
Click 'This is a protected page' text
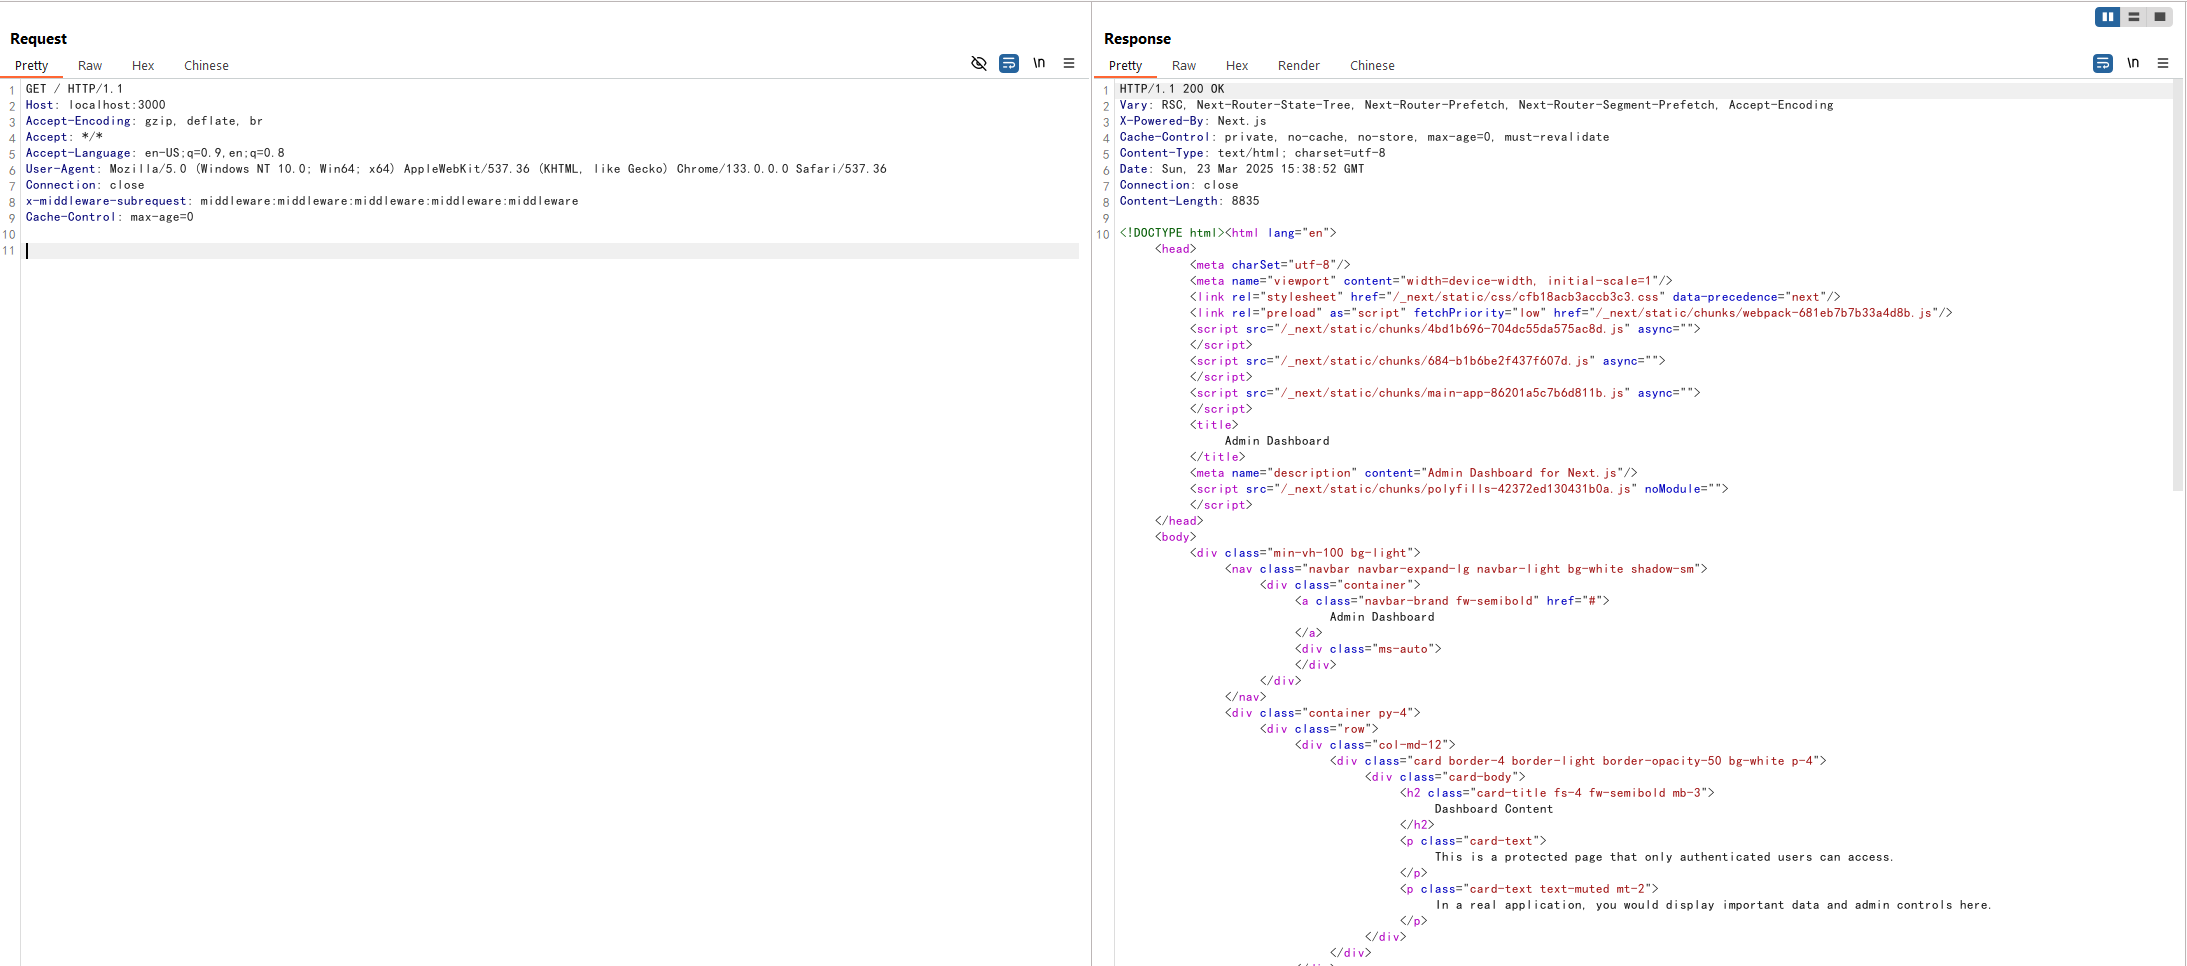1664,857
